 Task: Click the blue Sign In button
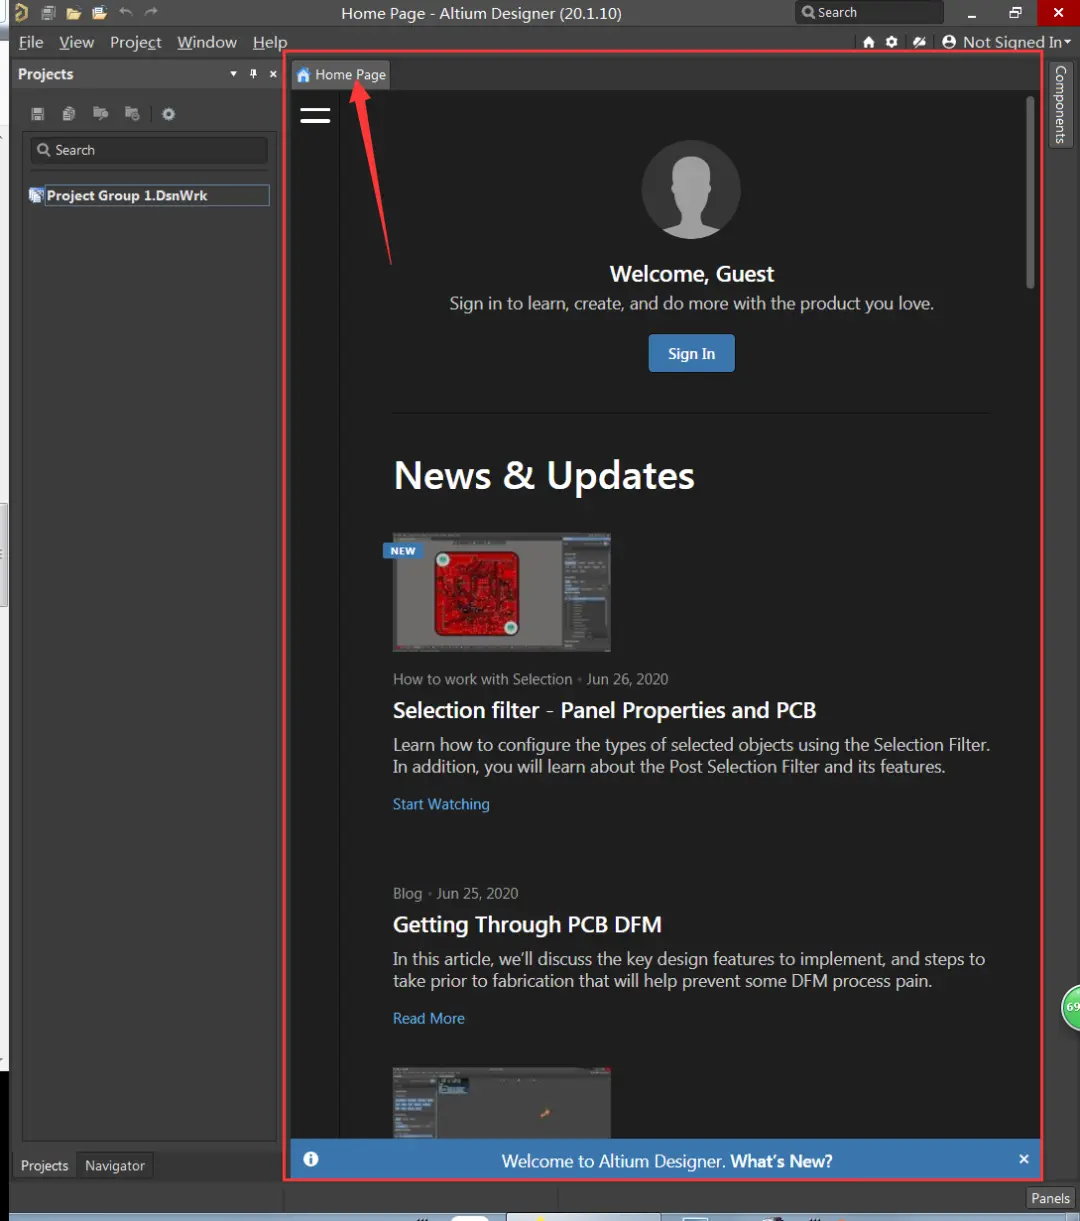click(691, 353)
